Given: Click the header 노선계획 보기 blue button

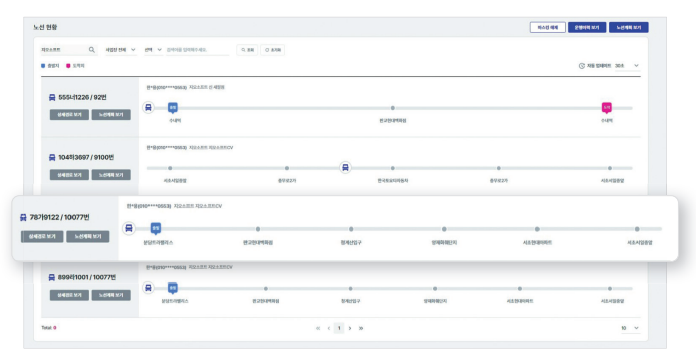Looking at the screenshot, I should (629, 28).
